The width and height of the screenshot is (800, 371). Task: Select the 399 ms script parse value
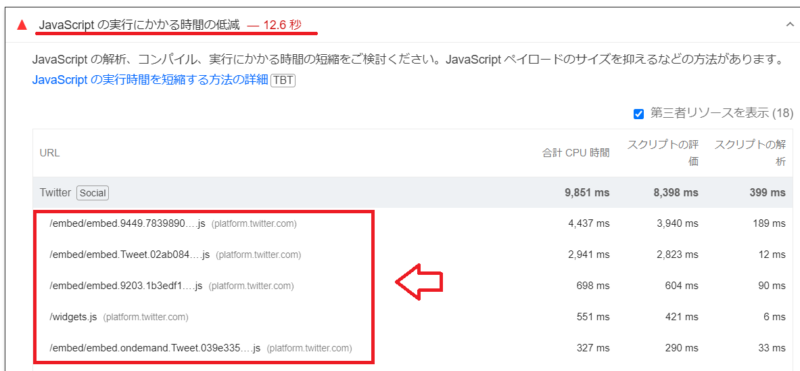click(767, 193)
